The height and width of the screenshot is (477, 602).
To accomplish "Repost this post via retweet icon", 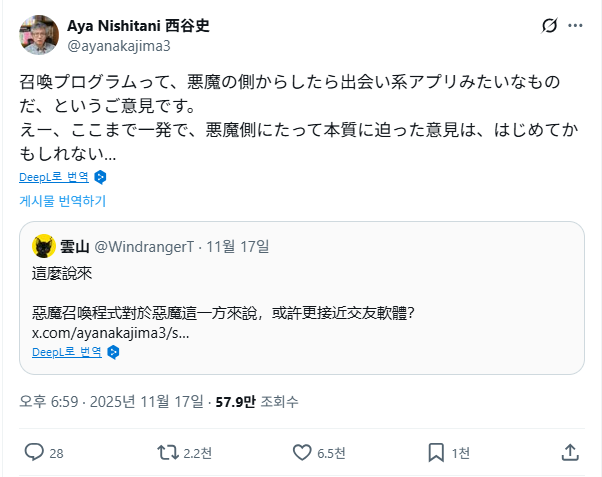I will click(x=169, y=452).
